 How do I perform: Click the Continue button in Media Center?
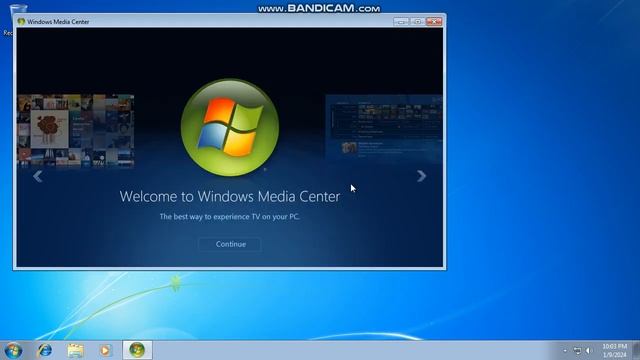[230, 244]
